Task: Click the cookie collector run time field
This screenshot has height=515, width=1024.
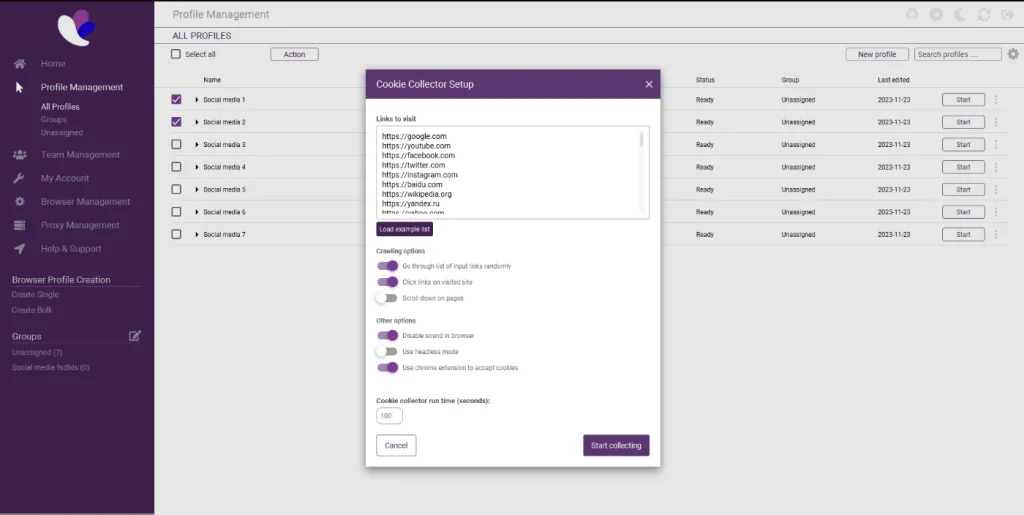Action: (389, 416)
